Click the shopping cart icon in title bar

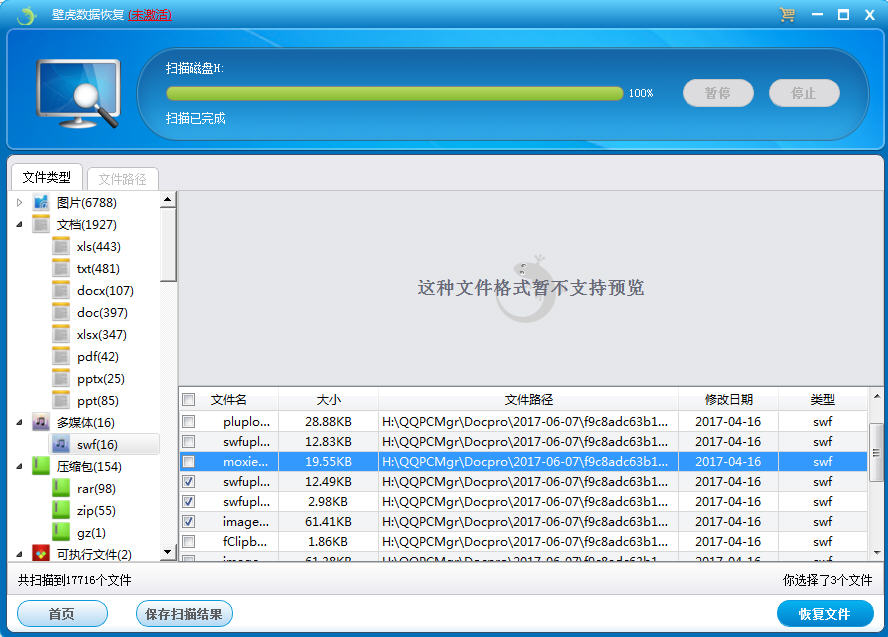787,15
